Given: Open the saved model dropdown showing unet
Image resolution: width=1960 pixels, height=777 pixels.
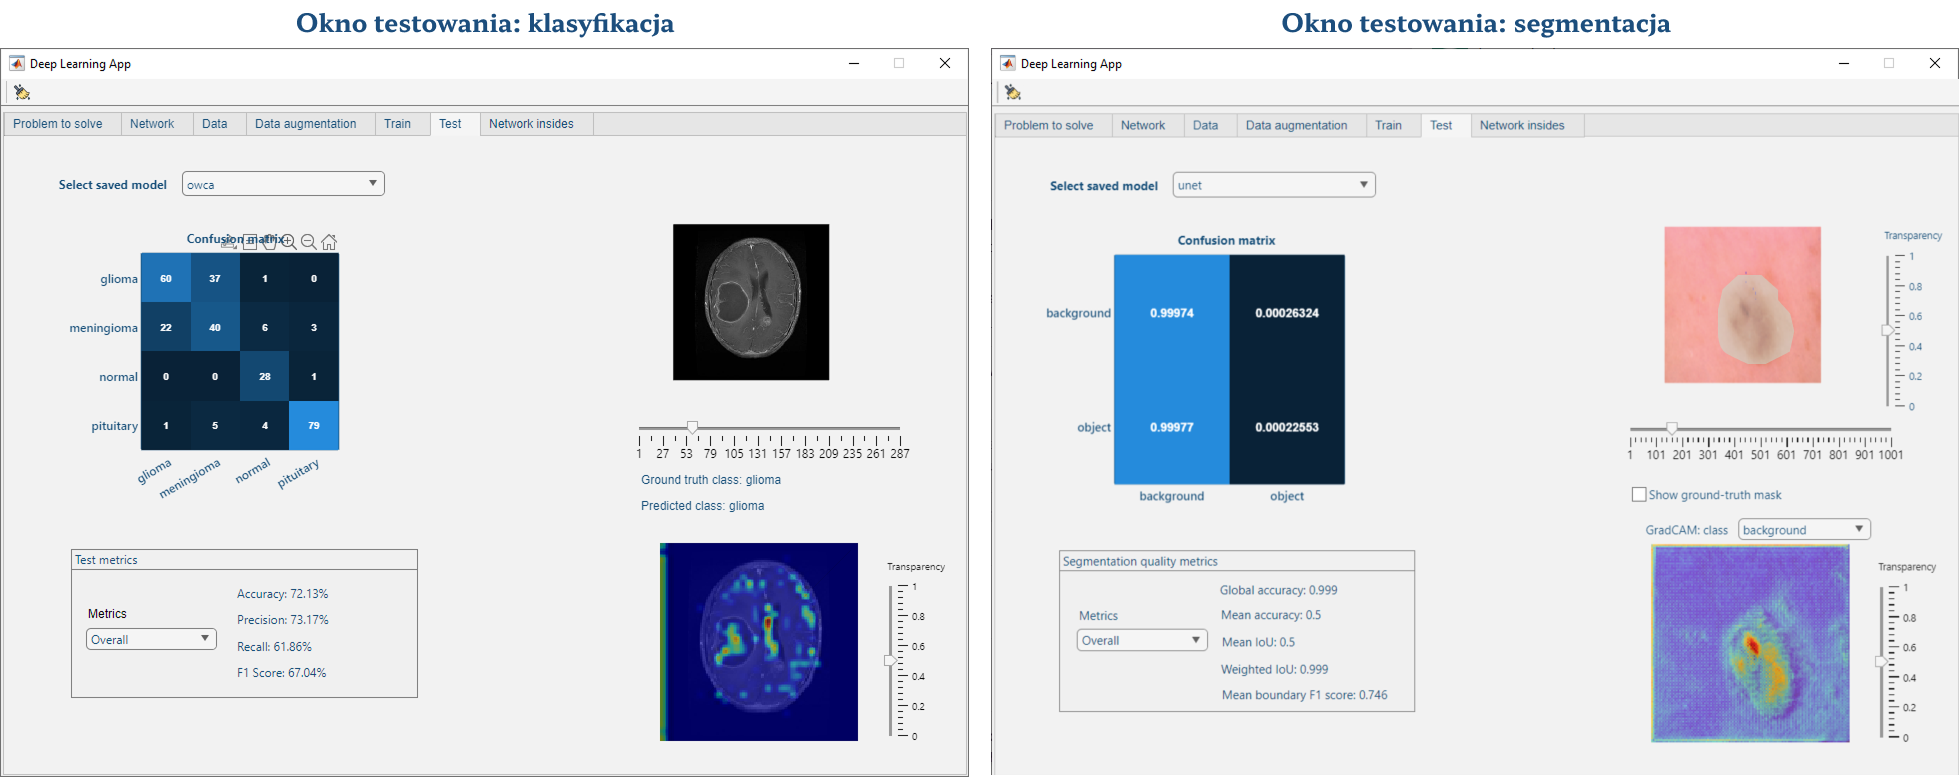Looking at the screenshot, I should click(x=1273, y=185).
